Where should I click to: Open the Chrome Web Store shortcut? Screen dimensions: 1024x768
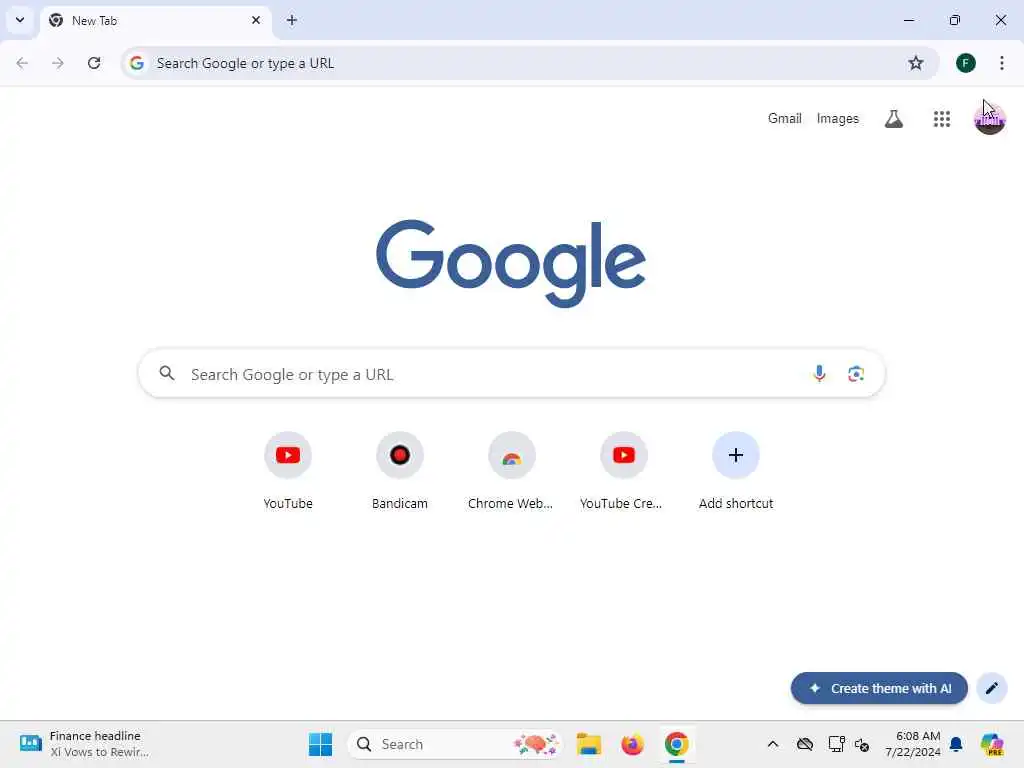(511, 472)
